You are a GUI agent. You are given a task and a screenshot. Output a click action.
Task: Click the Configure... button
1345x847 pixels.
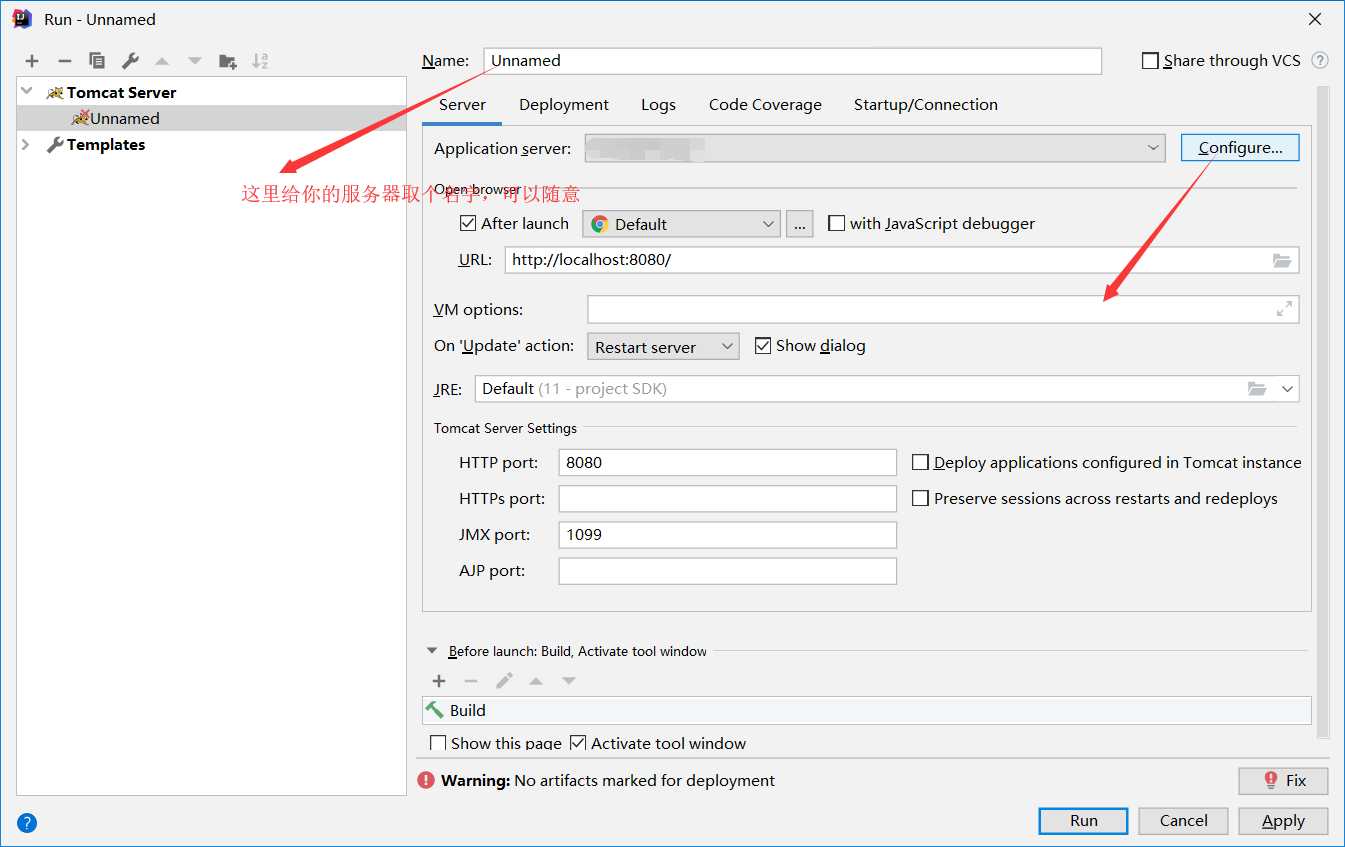tap(1240, 148)
